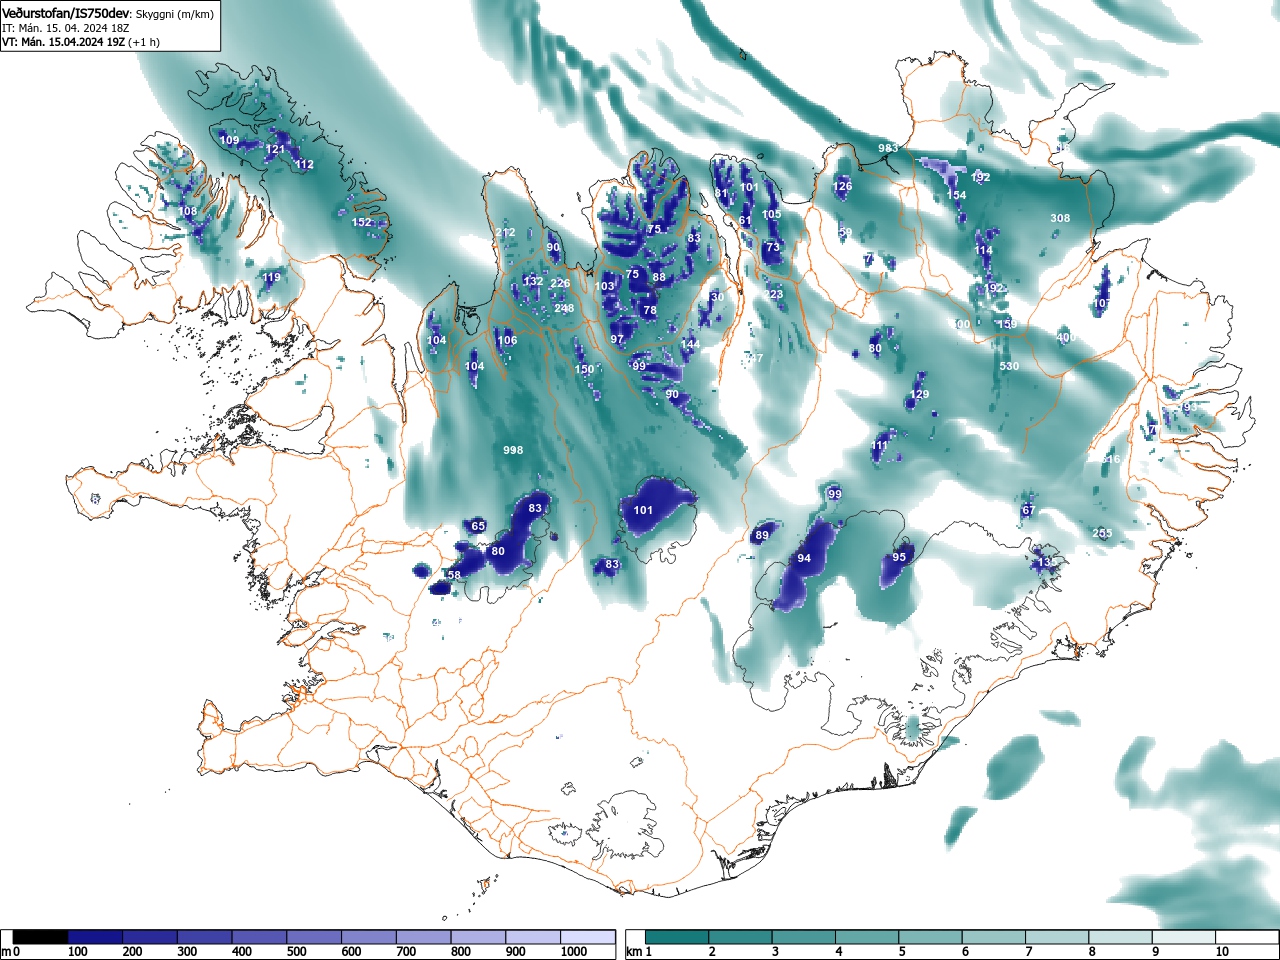
Task: Click the darkest teal km 1–2 legend segment
Action: [678, 937]
